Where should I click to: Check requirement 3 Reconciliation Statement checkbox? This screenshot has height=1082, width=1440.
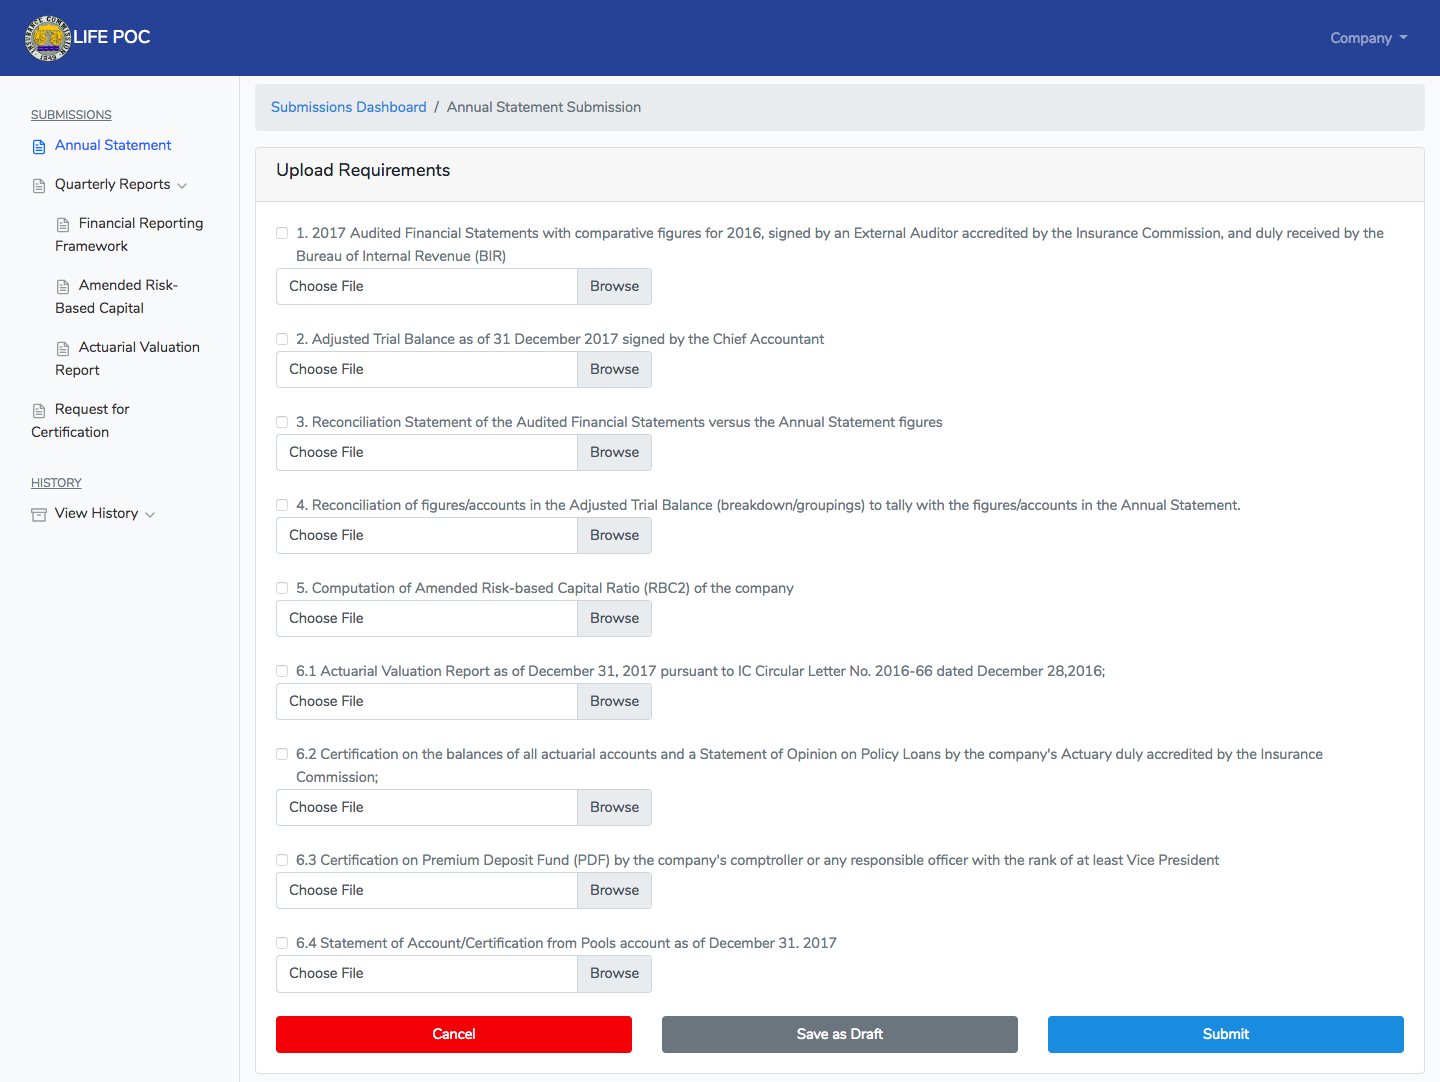coord(282,422)
